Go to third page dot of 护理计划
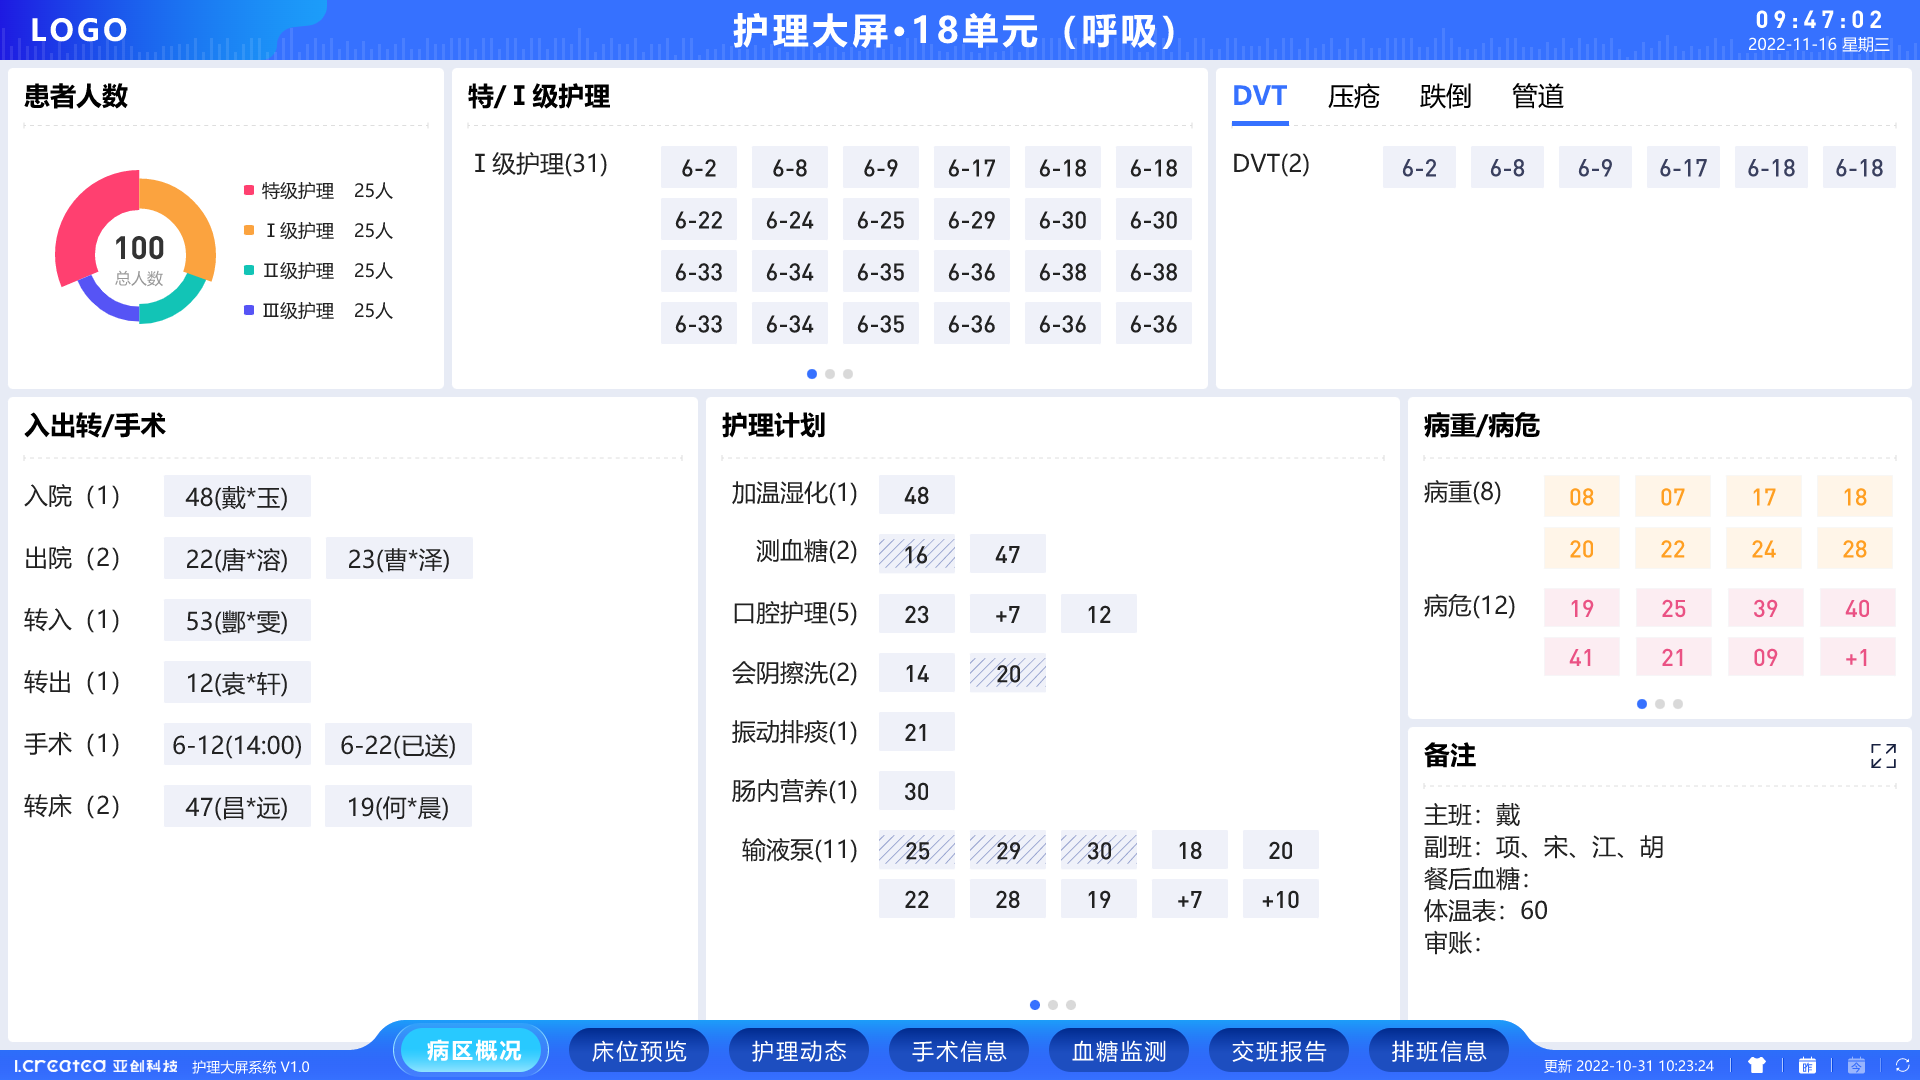 (x=1071, y=1005)
